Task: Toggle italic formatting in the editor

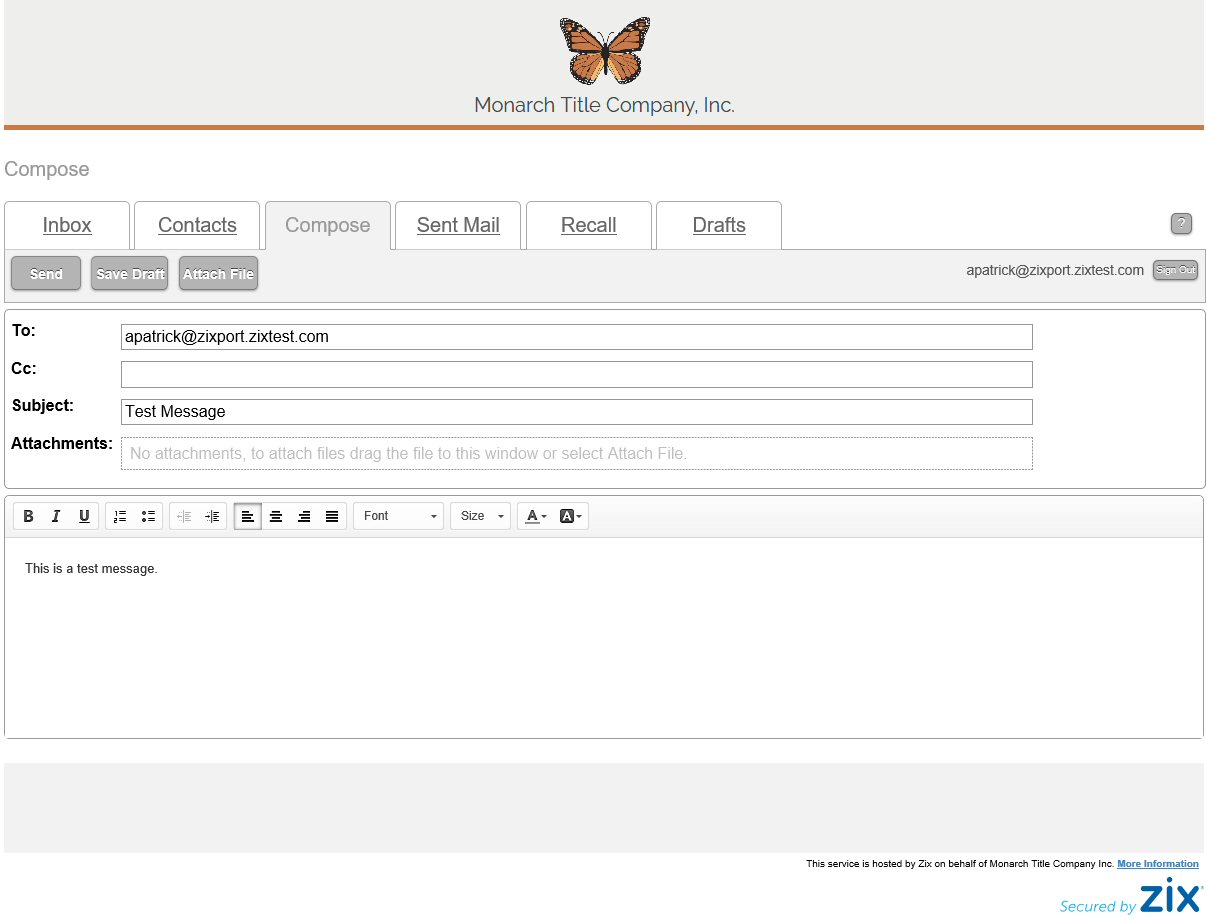Action: click(x=56, y=516)
